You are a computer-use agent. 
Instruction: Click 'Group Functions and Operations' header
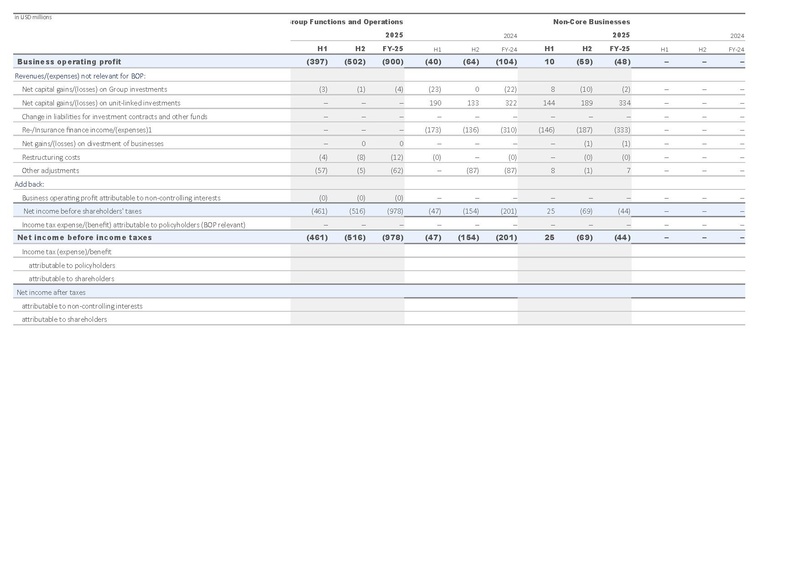pos(347,22)
